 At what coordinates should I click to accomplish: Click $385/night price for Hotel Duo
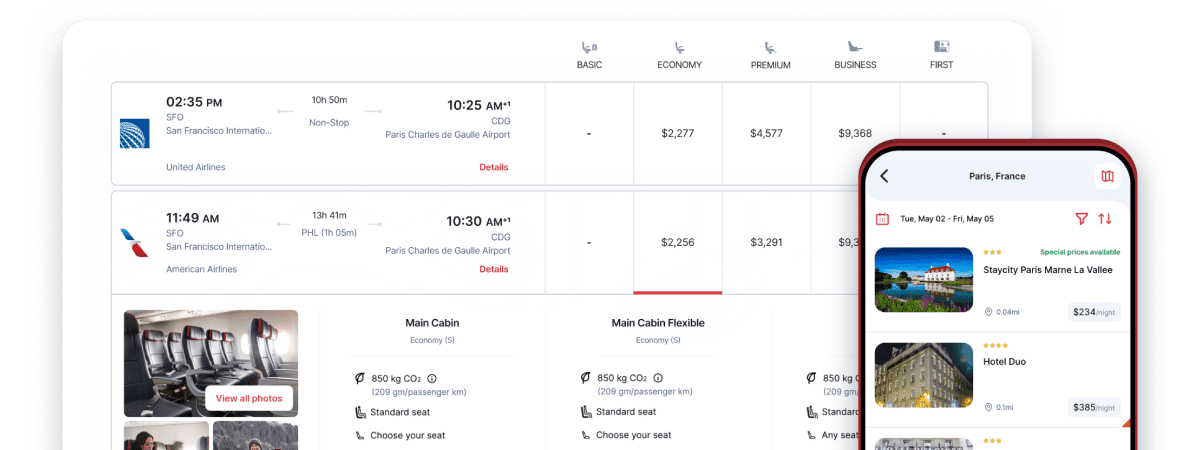pos(1093,407)
